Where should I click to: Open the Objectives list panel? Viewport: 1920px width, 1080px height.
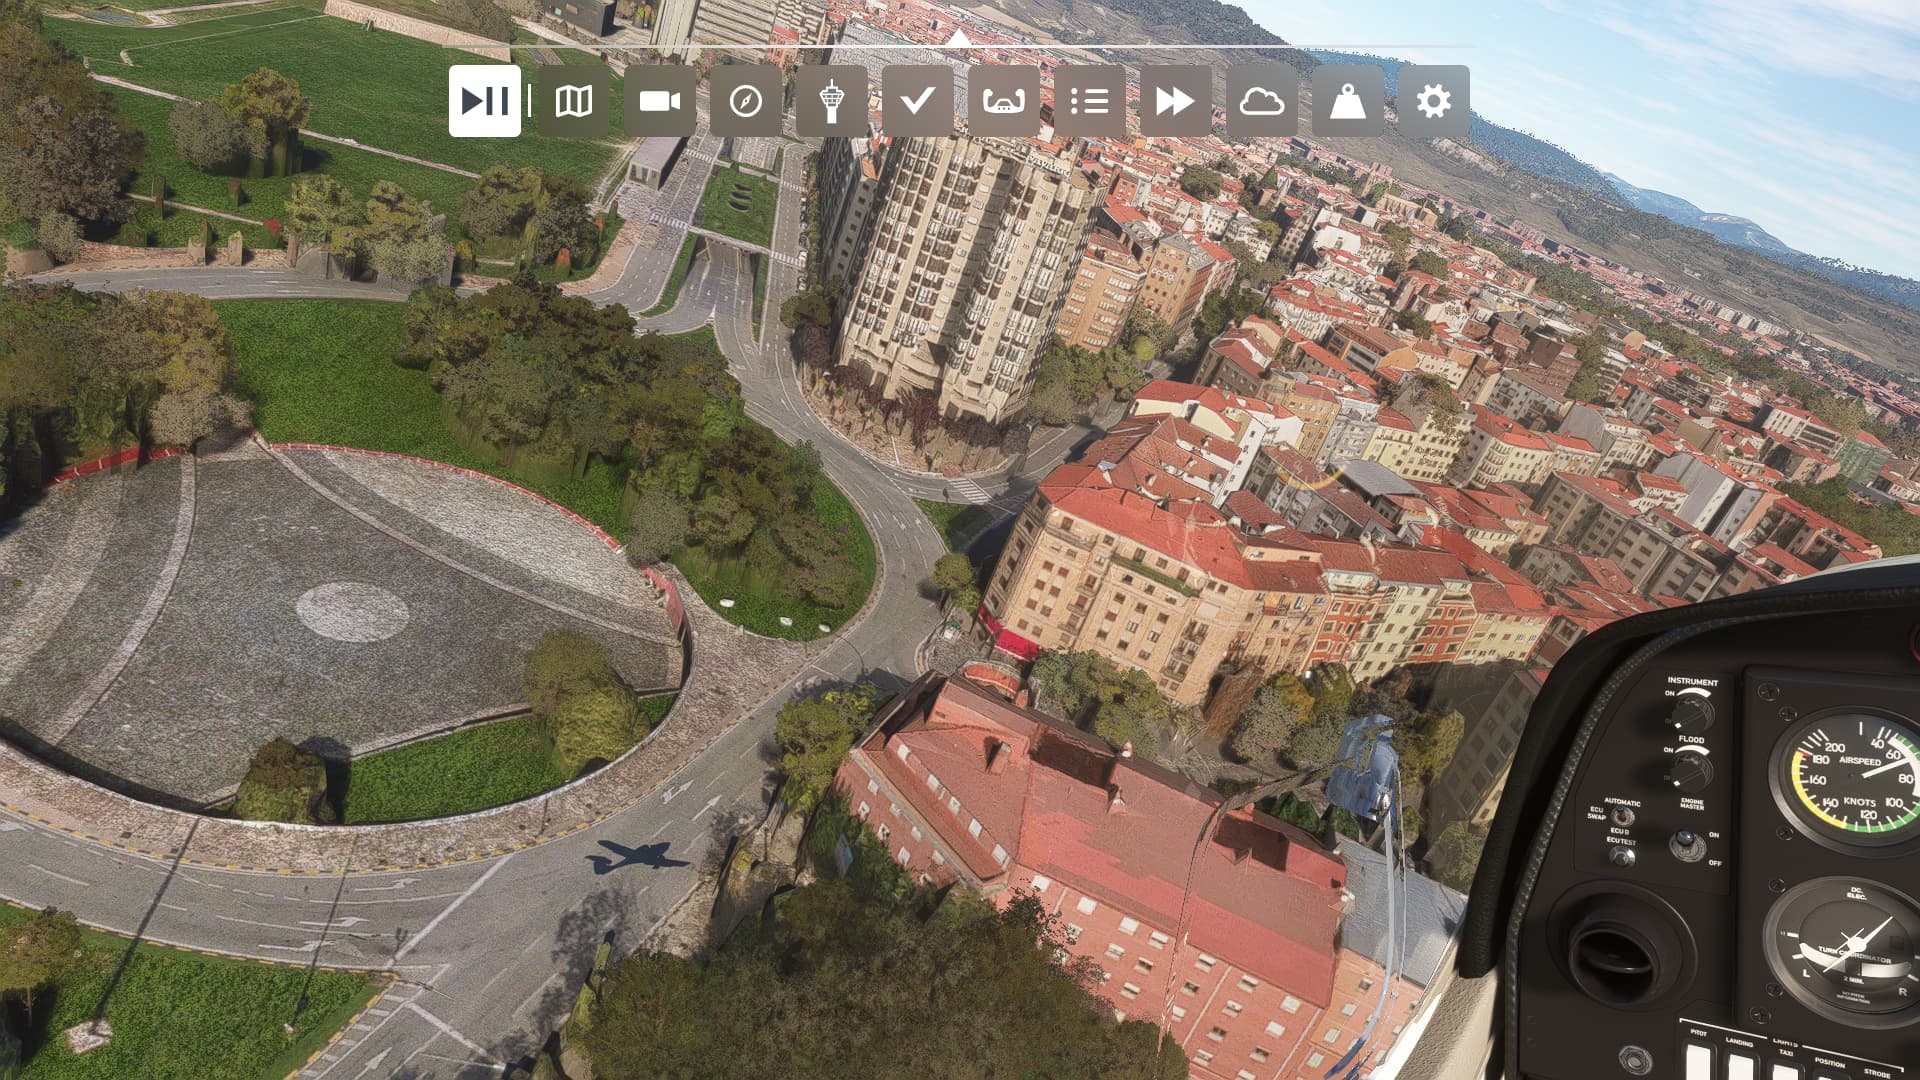pos(1089,101)
